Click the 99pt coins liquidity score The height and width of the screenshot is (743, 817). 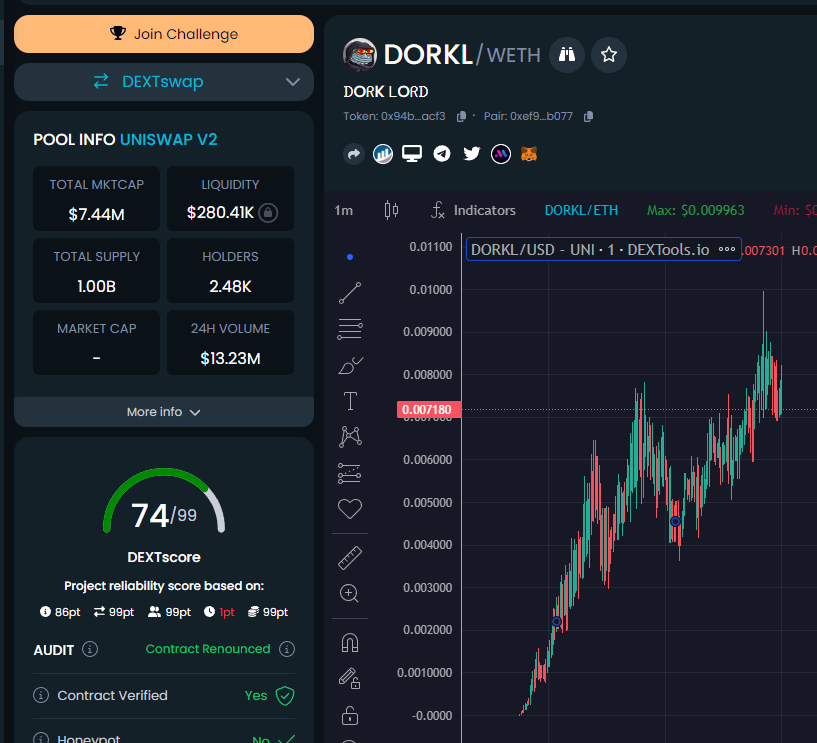click(268, 612)
